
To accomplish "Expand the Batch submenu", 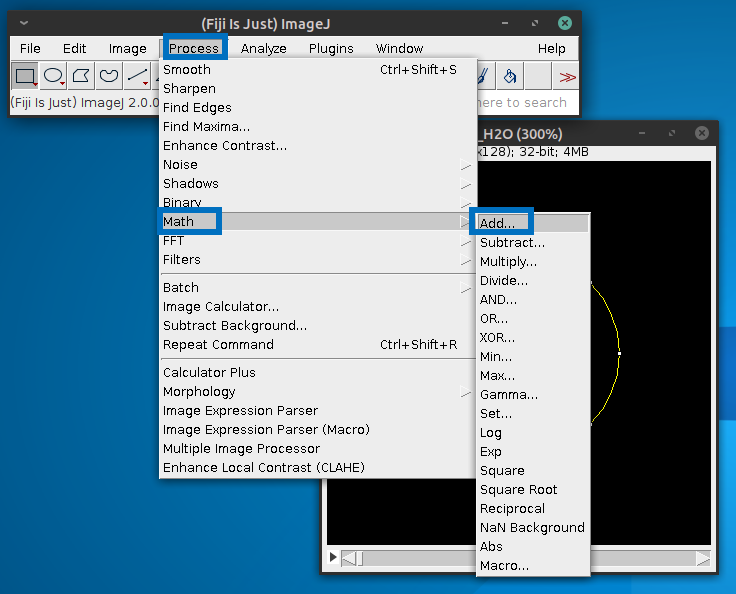I will pos(318,287).
